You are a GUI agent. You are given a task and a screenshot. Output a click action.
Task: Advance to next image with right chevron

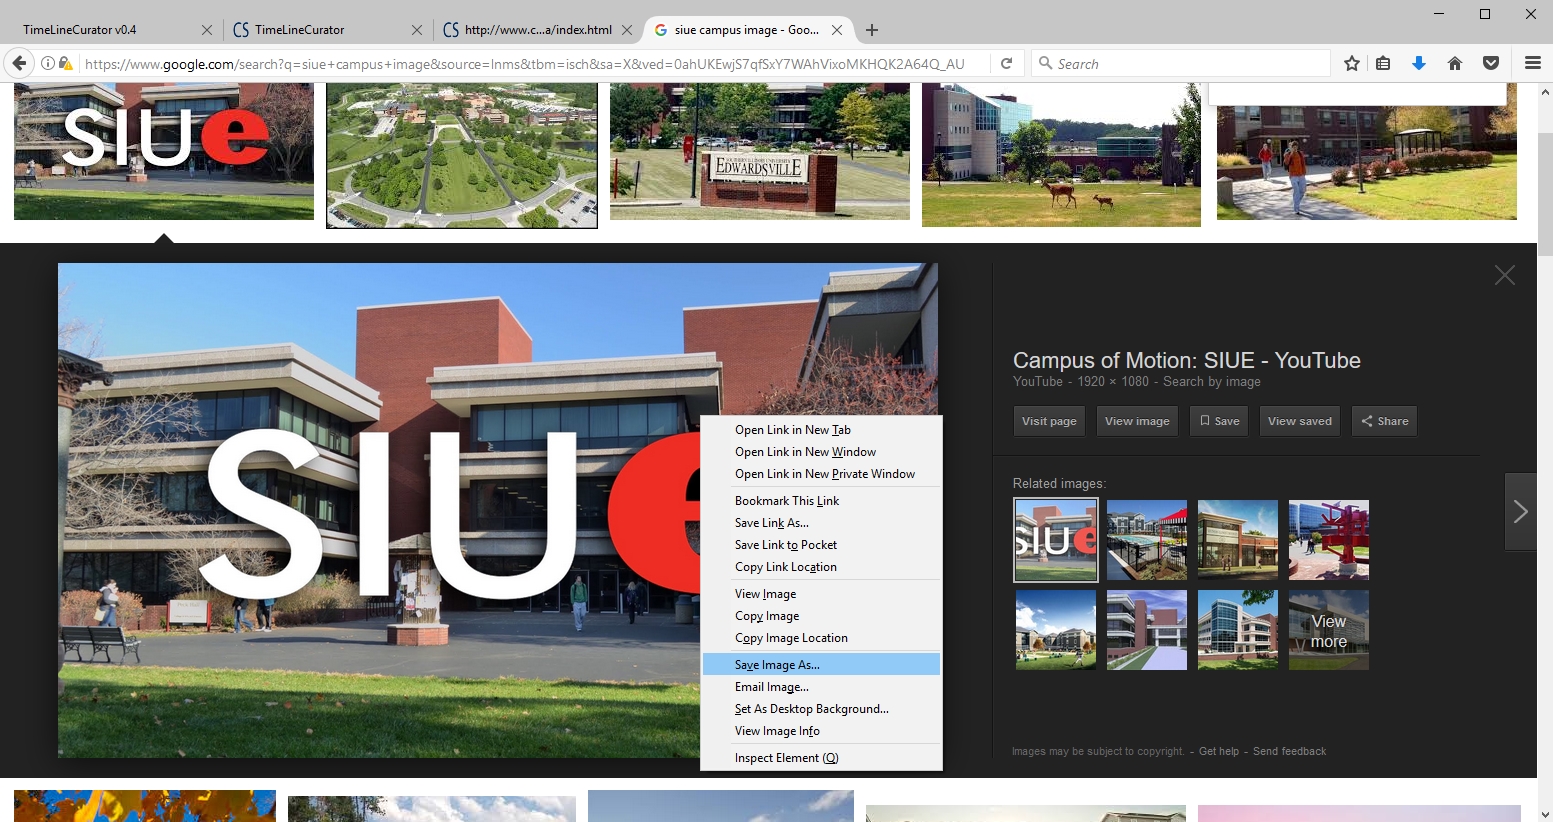(1520, 512)
